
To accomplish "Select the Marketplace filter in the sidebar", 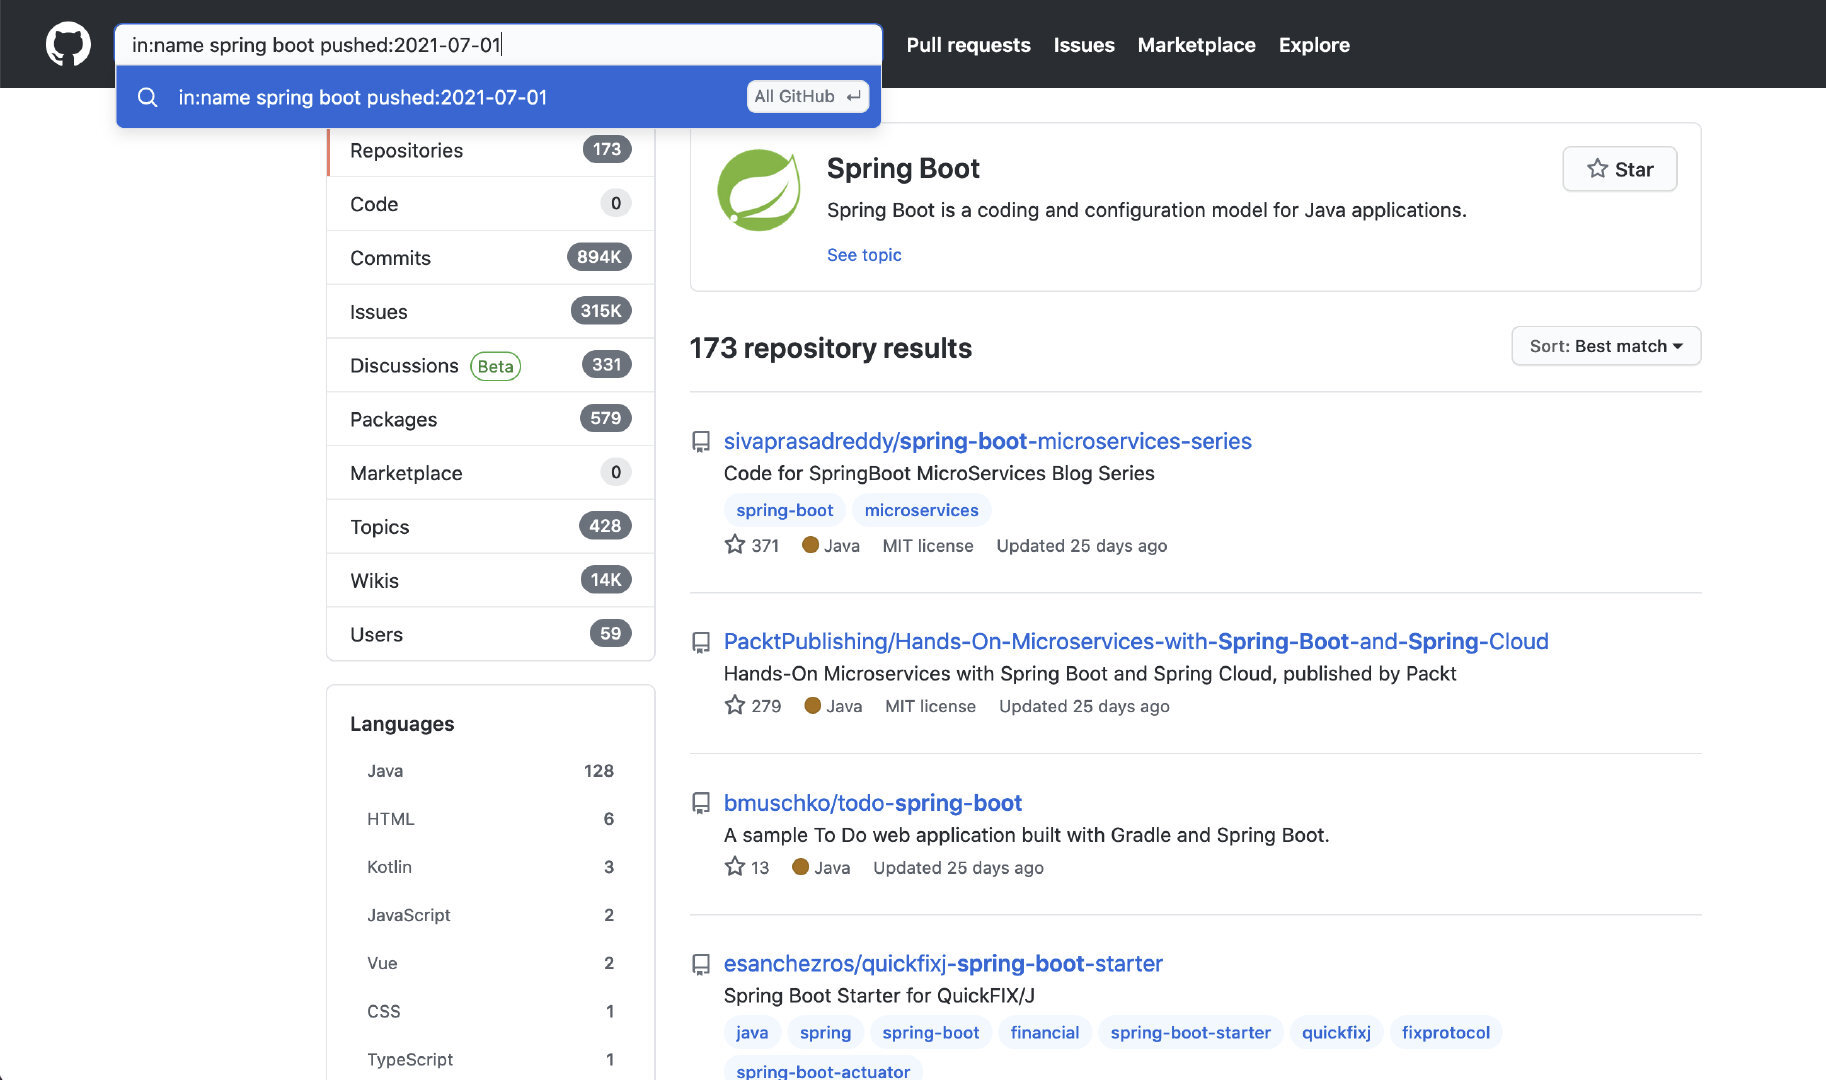I will click(491, 473).
